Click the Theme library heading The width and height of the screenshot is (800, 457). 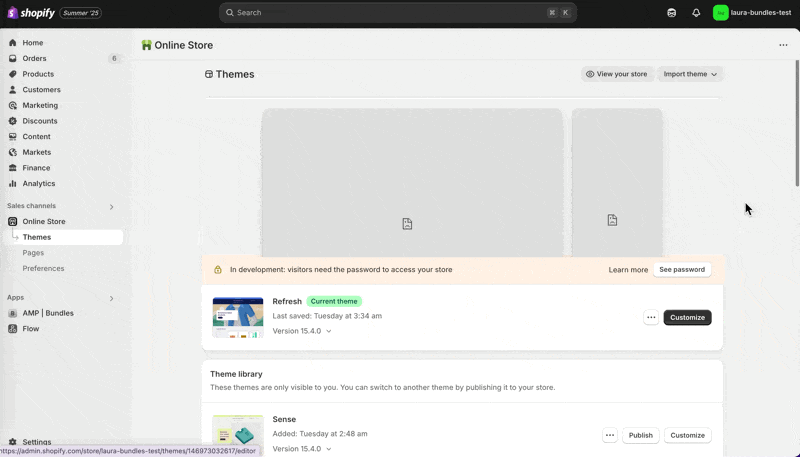pyautogui.click(x=236, y=374)
